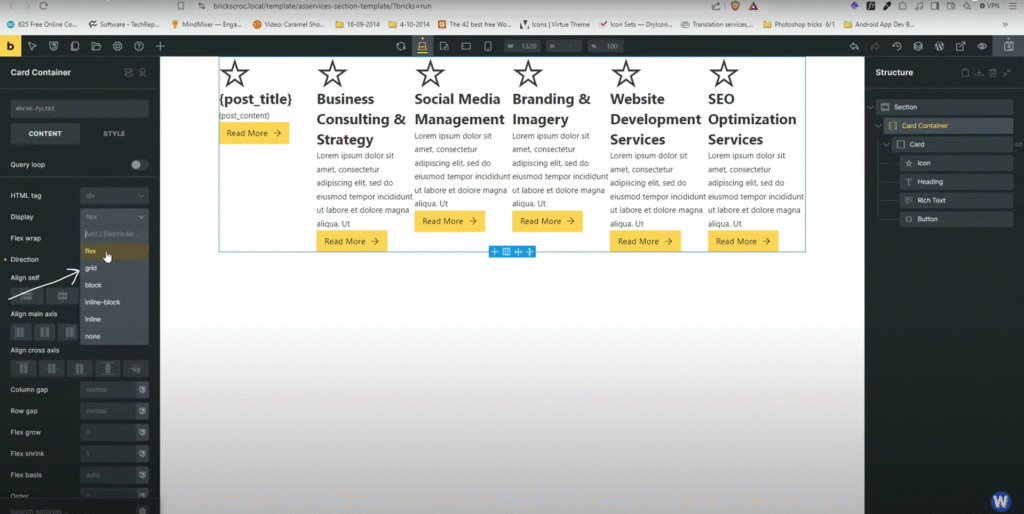Open revisions history icon
Image resolution: width=1024 pixels, height=514 pixels.
click(896, 46)
